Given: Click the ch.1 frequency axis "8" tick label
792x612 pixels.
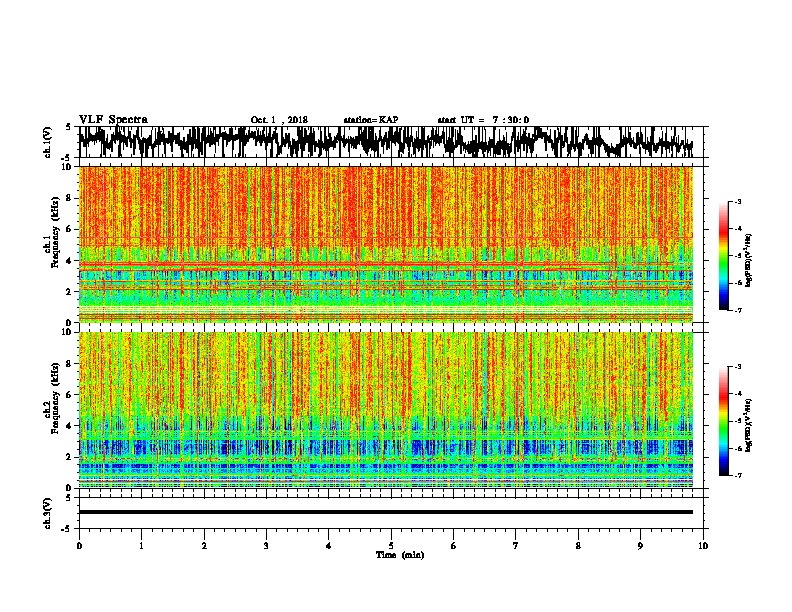Looking at the screenshot, I should pyautogui.click(x=70, y=198).
